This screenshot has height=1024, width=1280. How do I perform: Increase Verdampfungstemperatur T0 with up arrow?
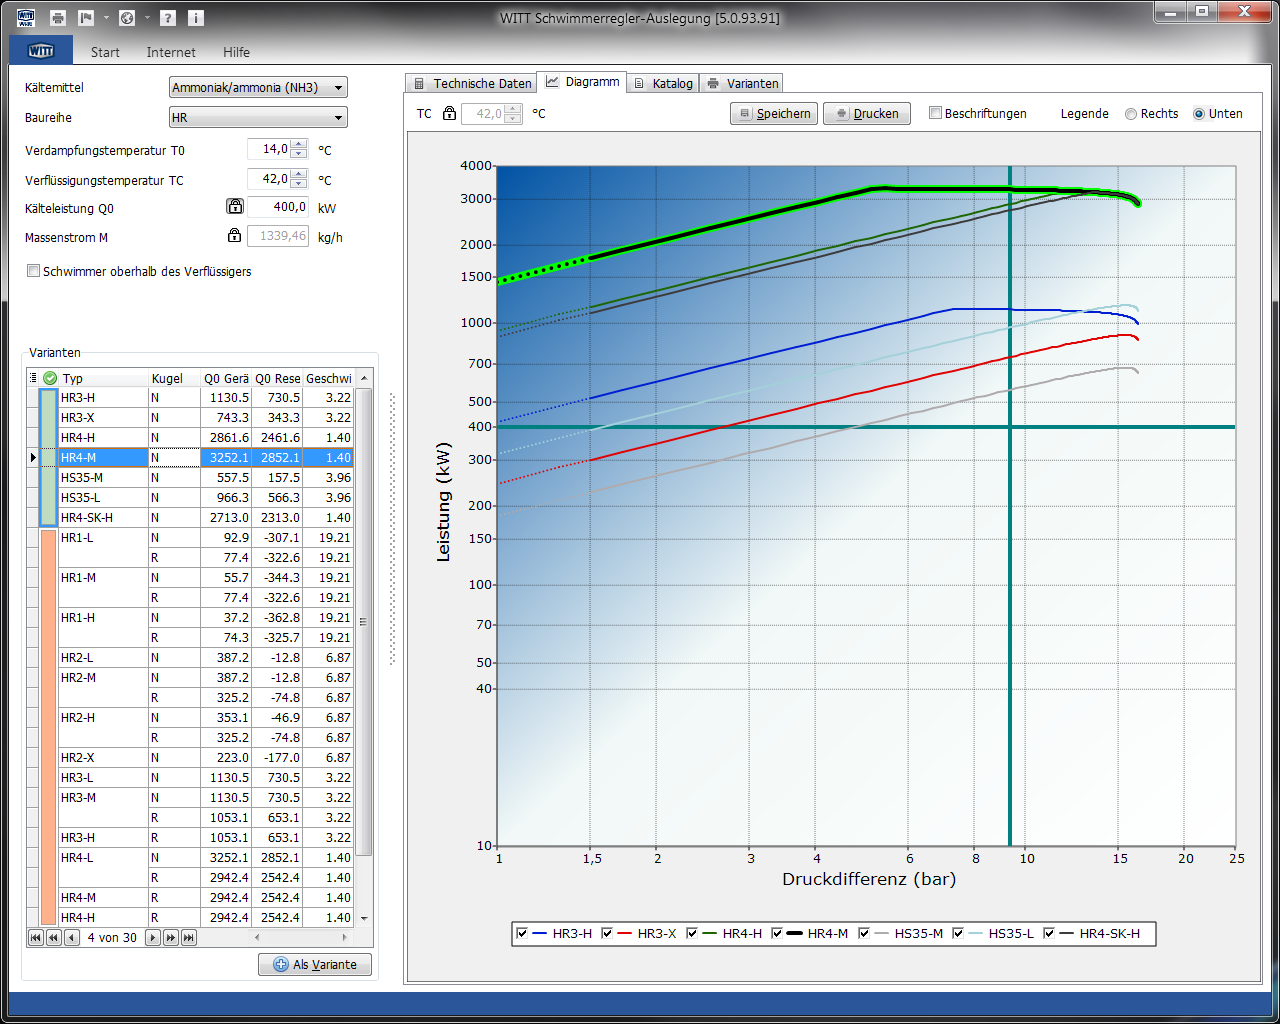point(299,145)
